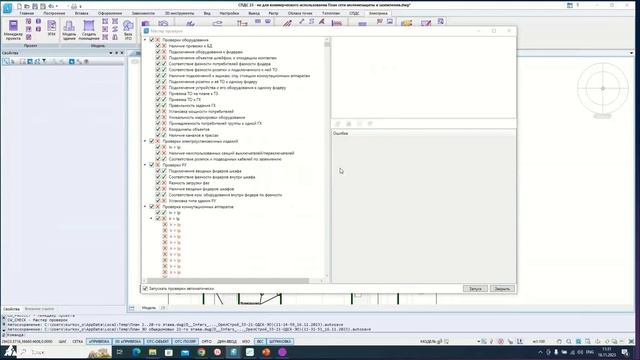Click the mail icon on the taskbar

click(185, 352)
